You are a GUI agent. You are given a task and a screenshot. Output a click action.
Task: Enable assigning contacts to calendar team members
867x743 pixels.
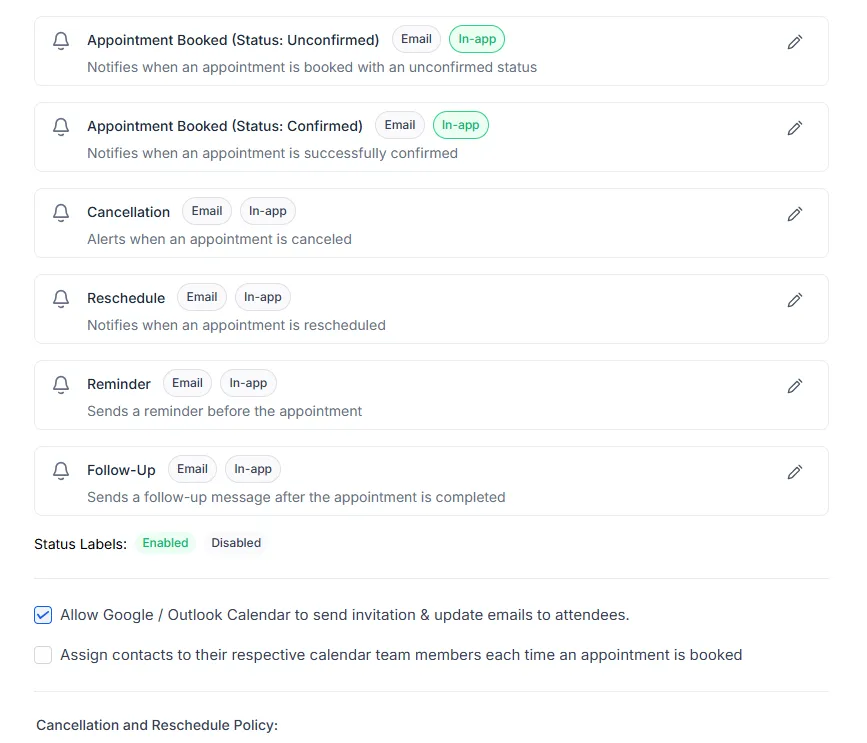tap(43, 655)
